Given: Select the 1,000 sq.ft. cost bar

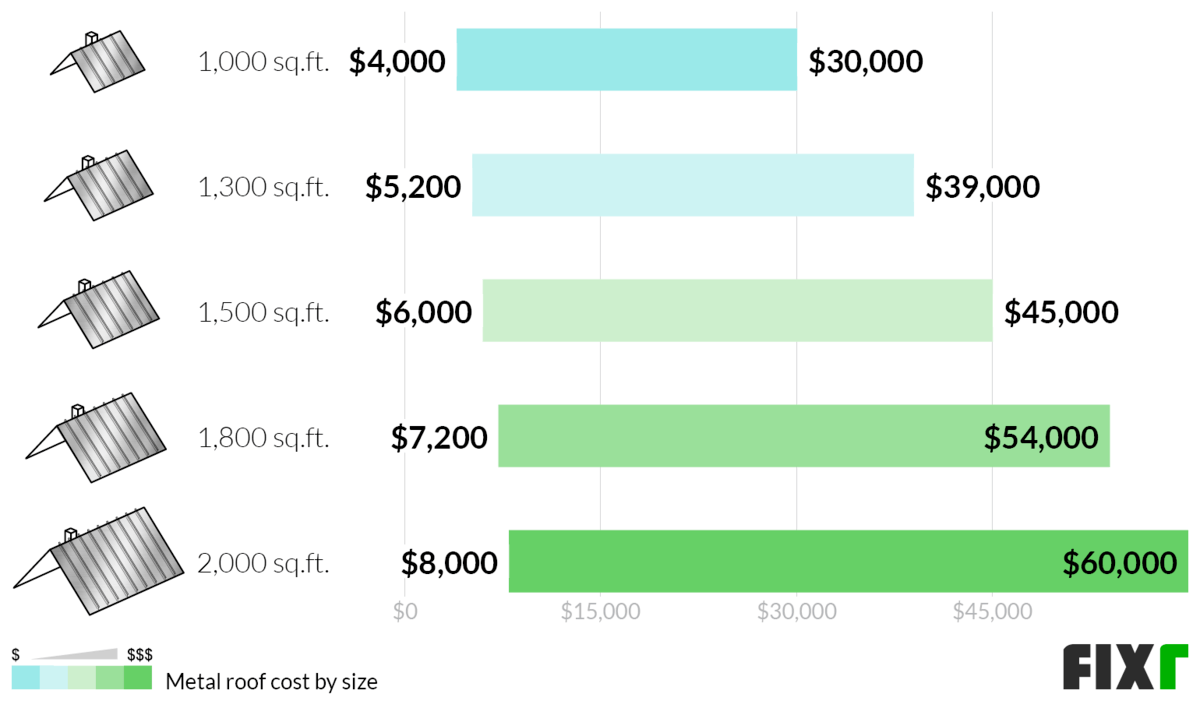Looking at the screenshot, I should [x=626, y=60].
